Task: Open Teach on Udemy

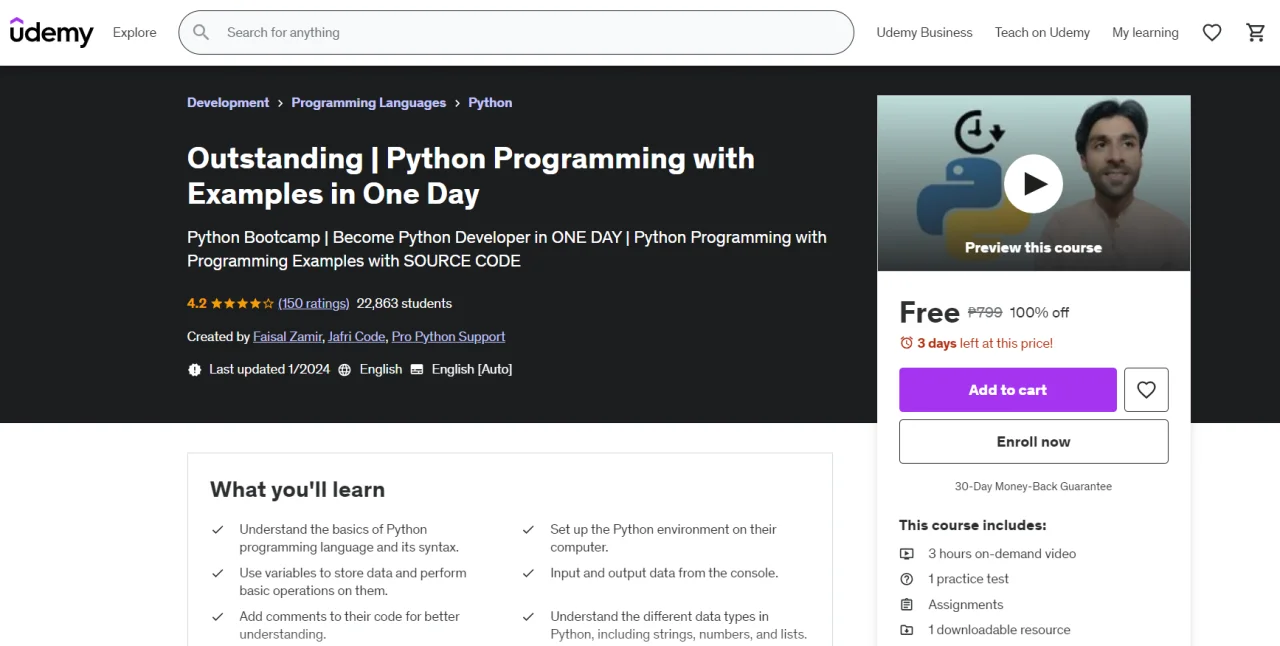Action: click(1042, 33)
